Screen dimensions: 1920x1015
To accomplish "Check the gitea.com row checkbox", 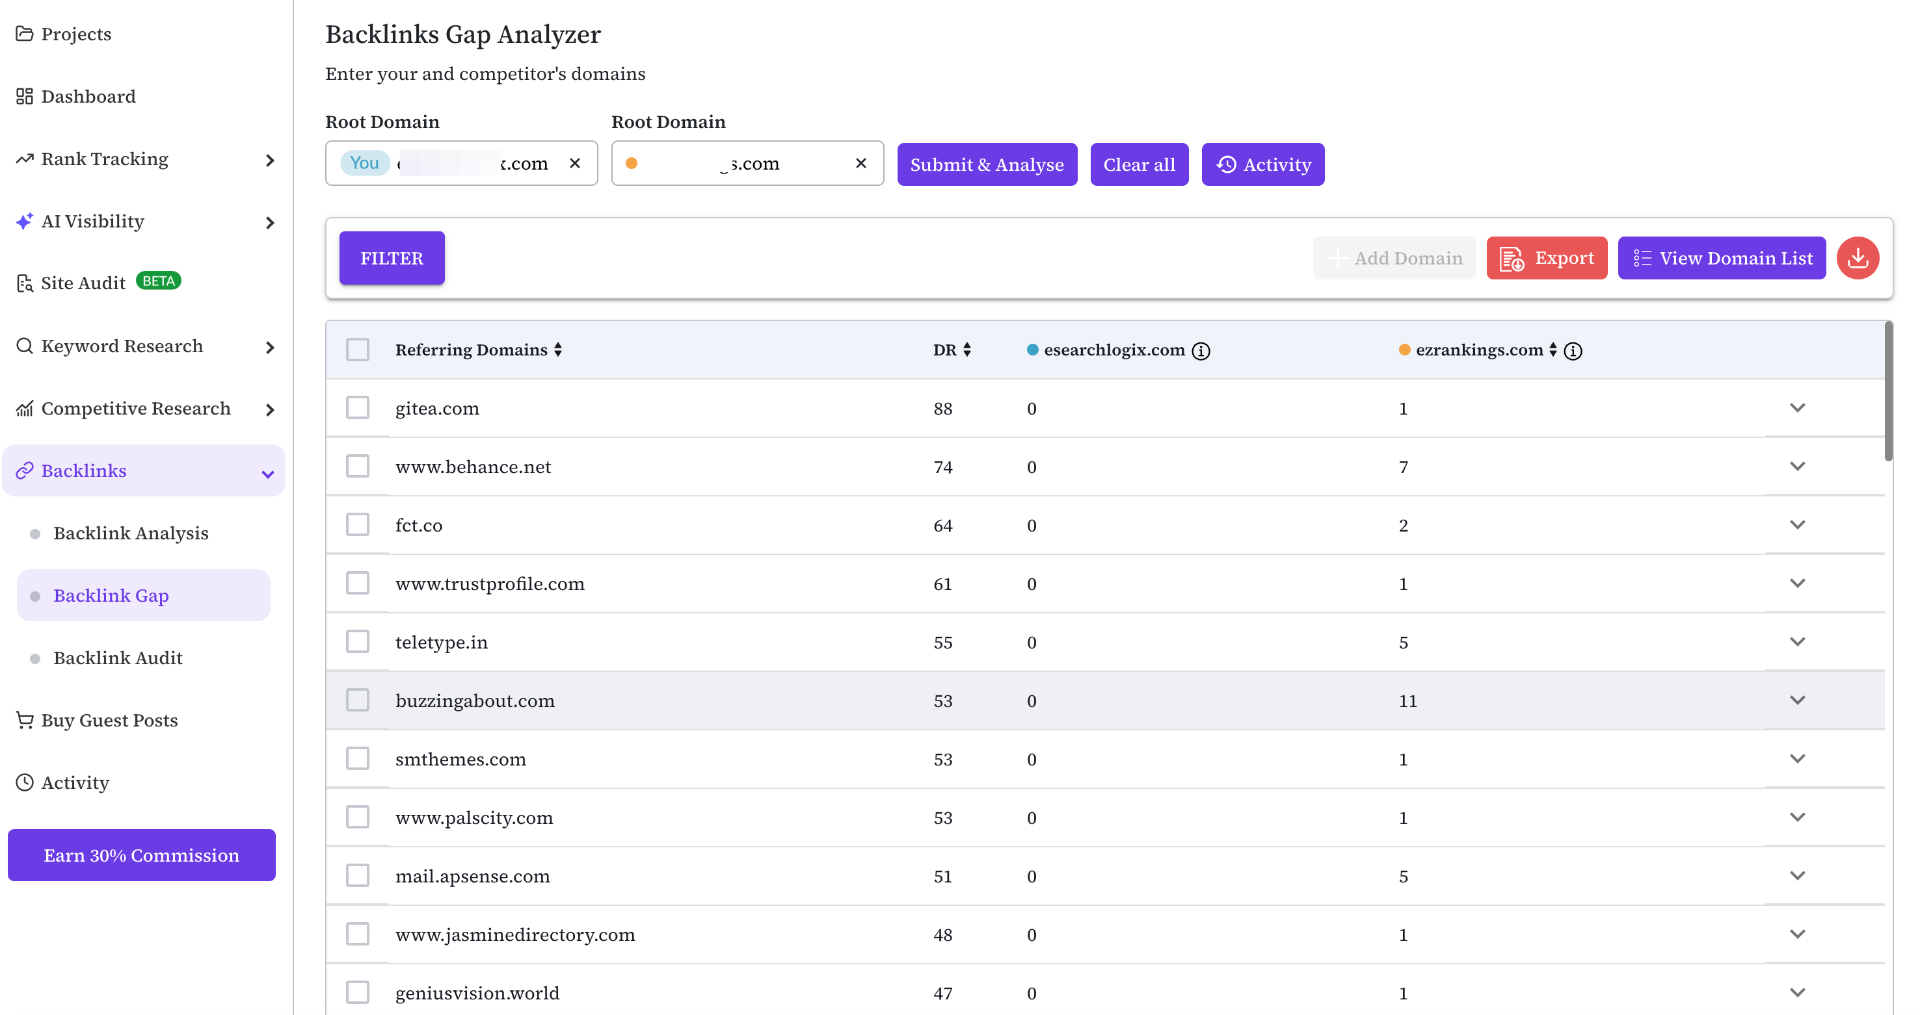I will tap(358, 408).
